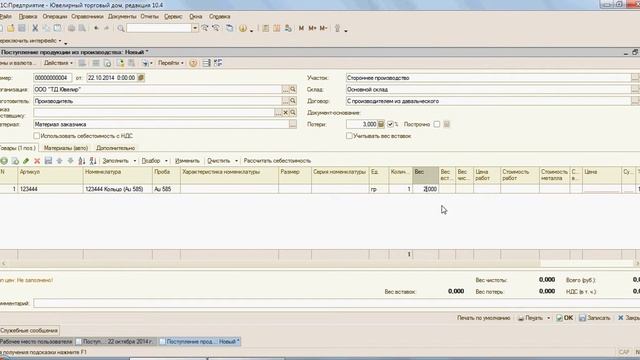
Task: Click into the Комментарий input field
Action: click(x=336, y=303)
